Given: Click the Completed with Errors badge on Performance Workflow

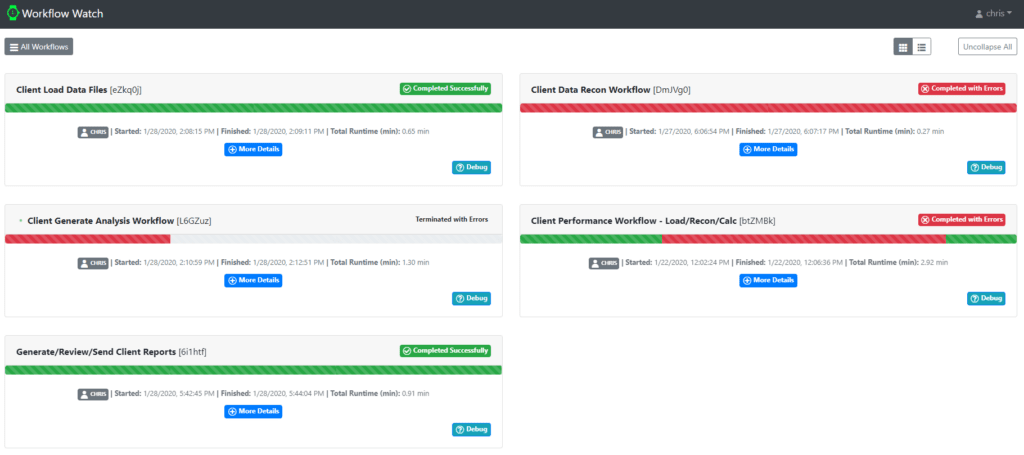Looking at the screenshot, I should coord(961,220).
